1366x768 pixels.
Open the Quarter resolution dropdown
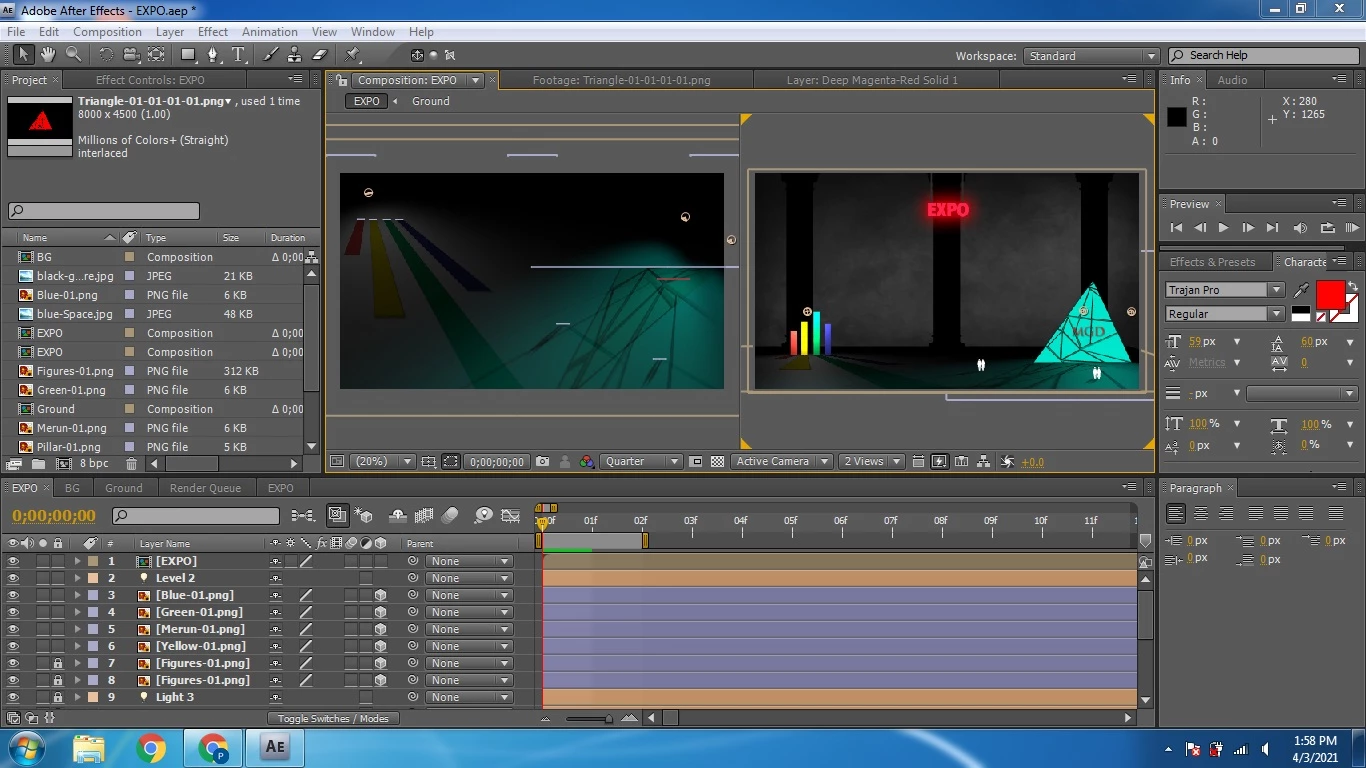pos(642,462)
